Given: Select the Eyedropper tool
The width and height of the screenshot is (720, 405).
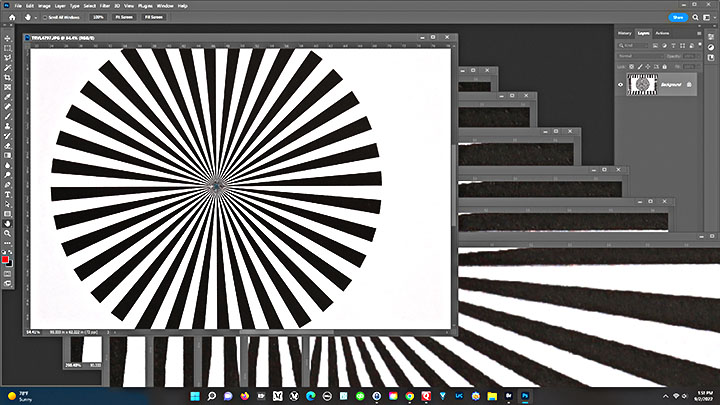Looking at the screenshot, I should pos(7,97).
